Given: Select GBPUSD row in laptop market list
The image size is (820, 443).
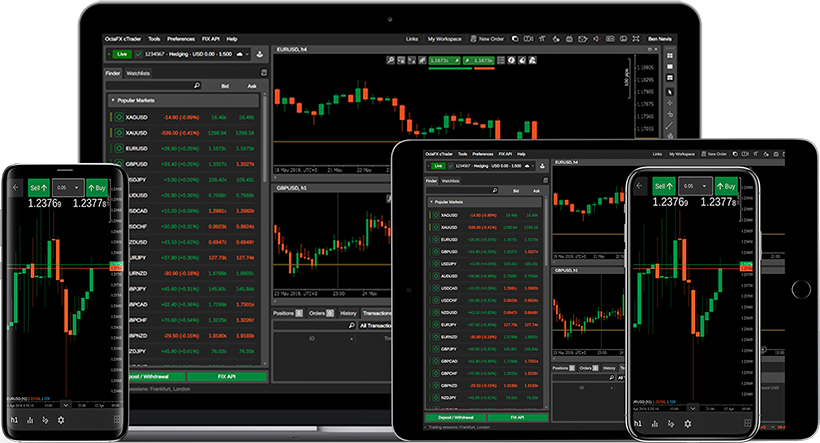Looking at the screenshot, I should (x=184, y=164).
